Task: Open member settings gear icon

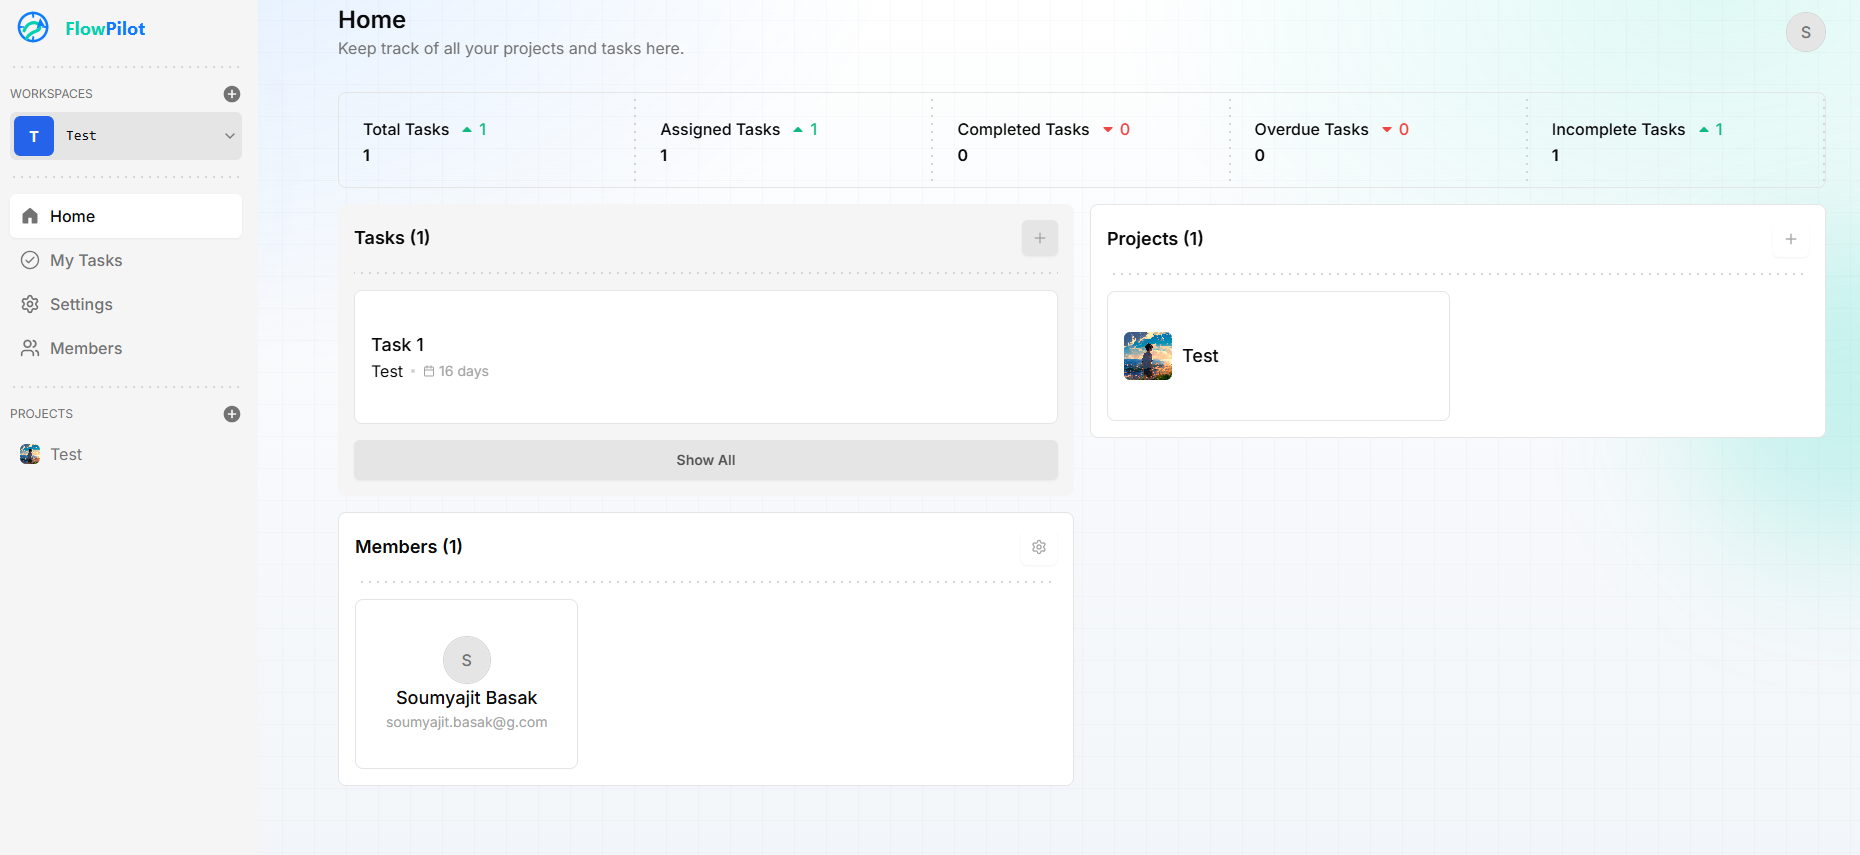Action: [x=1038, y=547]
